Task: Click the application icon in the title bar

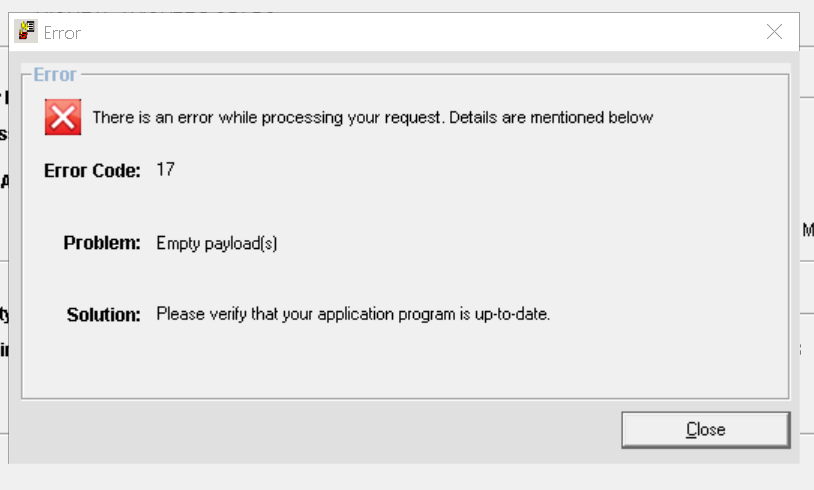Action: 26,32
